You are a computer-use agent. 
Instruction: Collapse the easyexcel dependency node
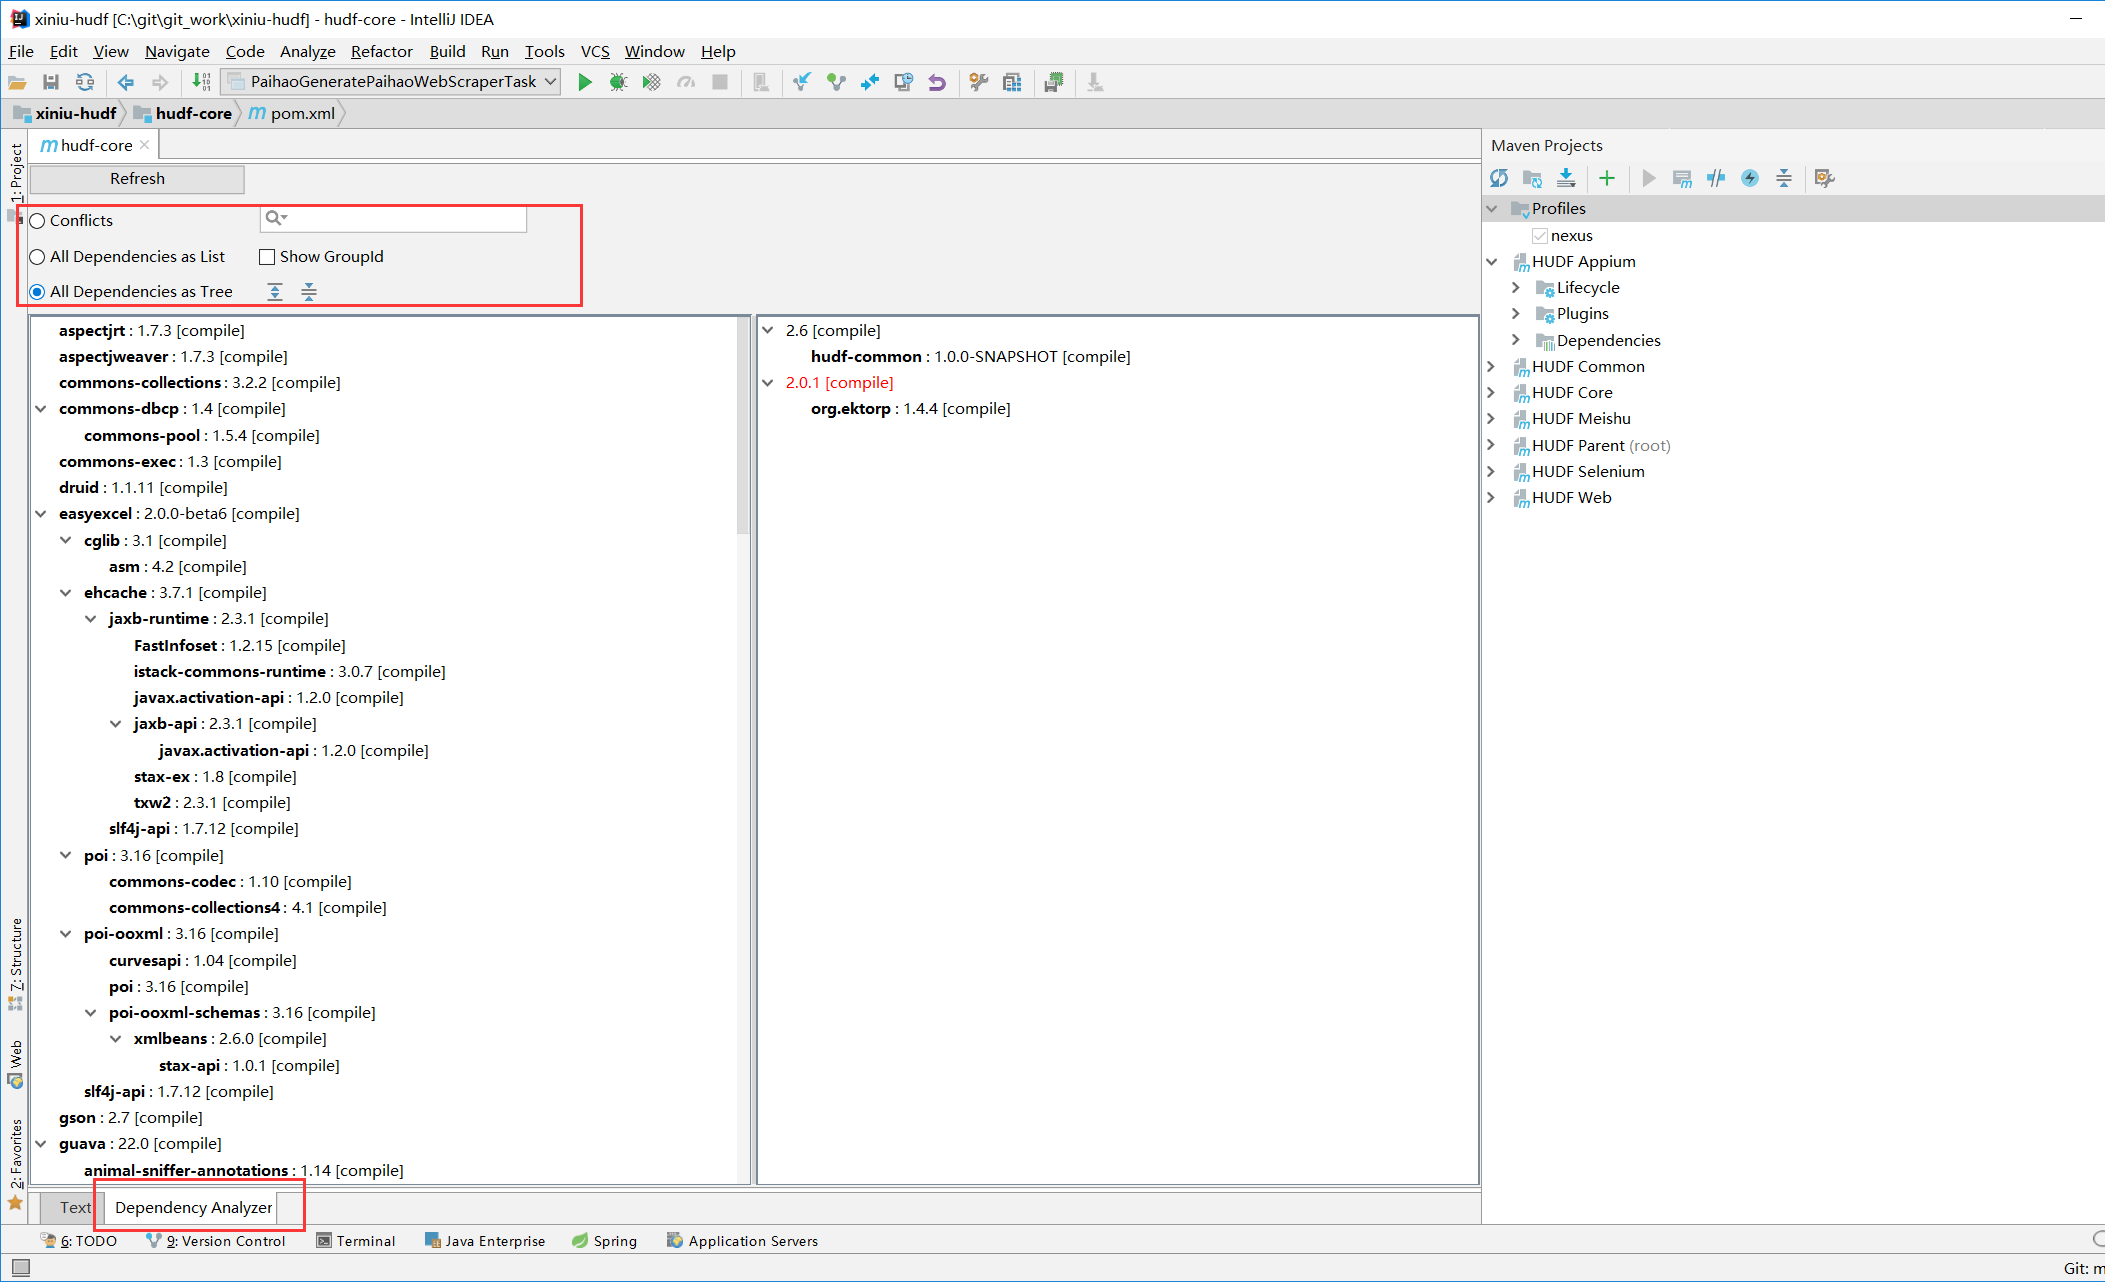click(x=41, y=514)
